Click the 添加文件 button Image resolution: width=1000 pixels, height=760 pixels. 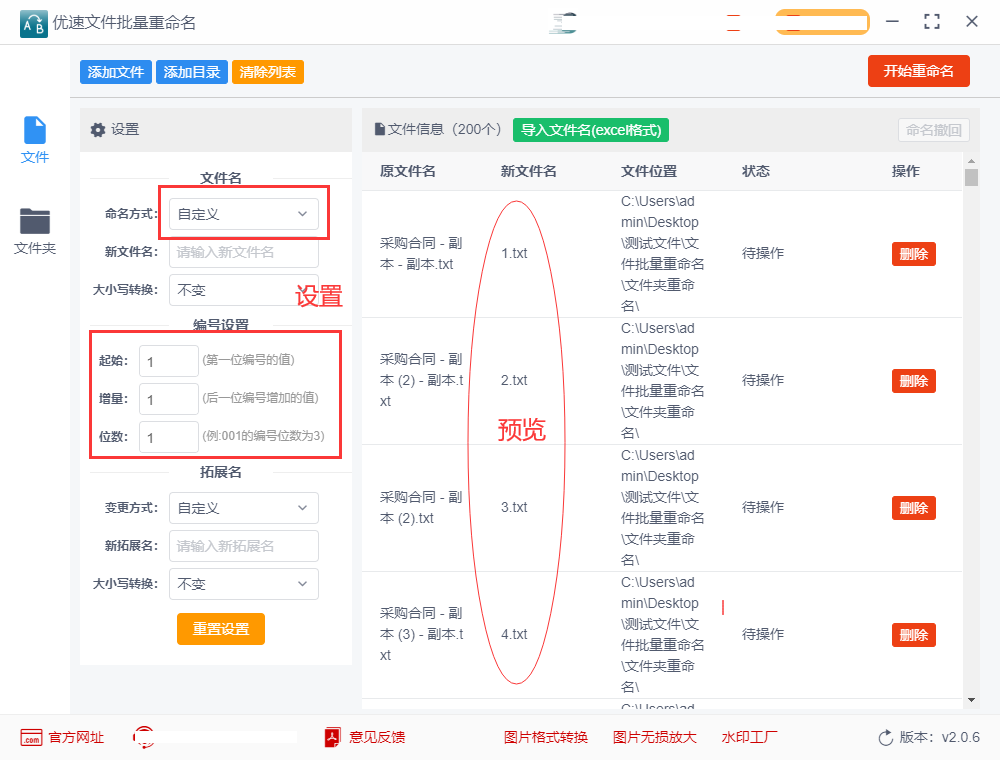[x=113, y=71]
